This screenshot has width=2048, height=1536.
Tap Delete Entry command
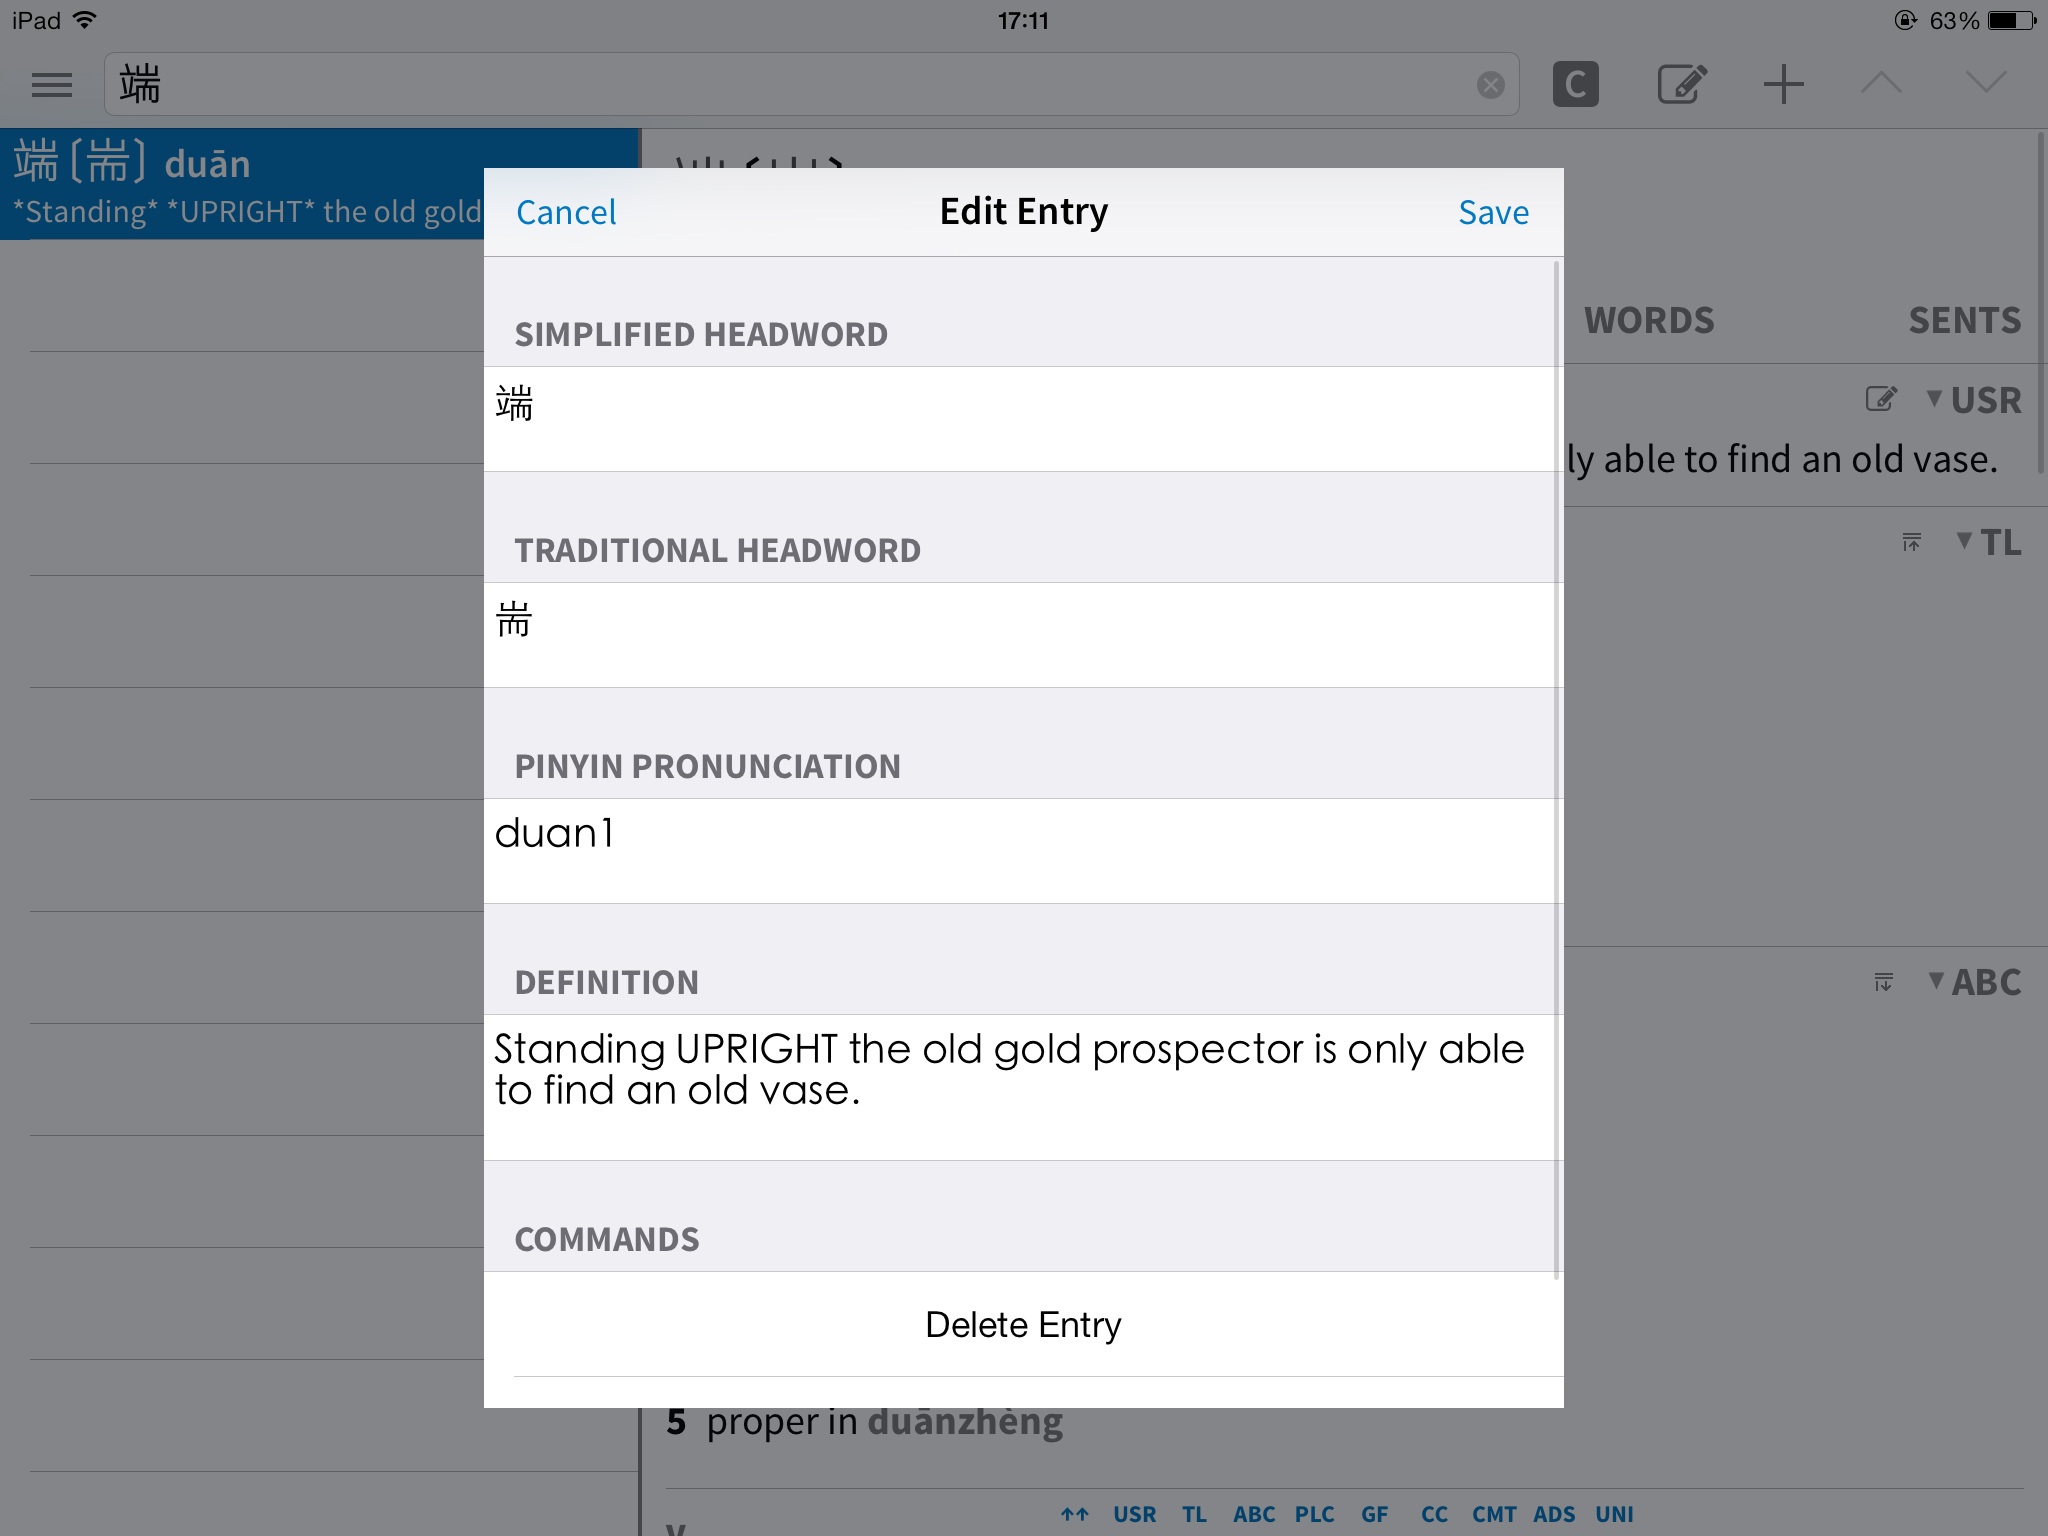click(x=1023, y=1324)
